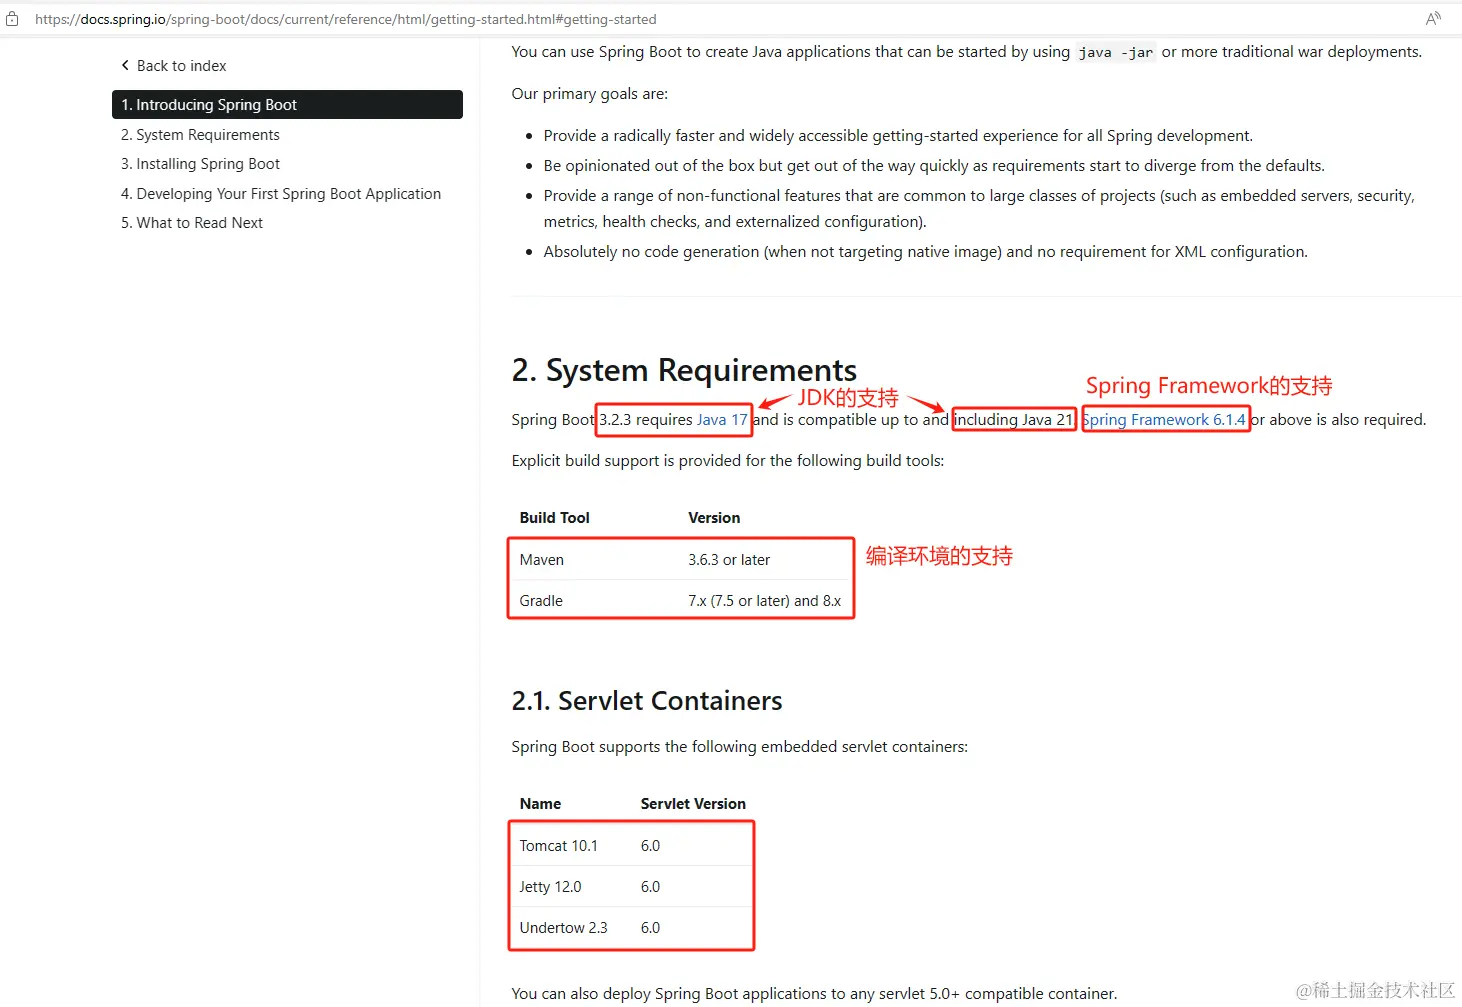Click the bullet starting Be opinionated out of the box
The image size is (1462, 1007).
point(934,166)
